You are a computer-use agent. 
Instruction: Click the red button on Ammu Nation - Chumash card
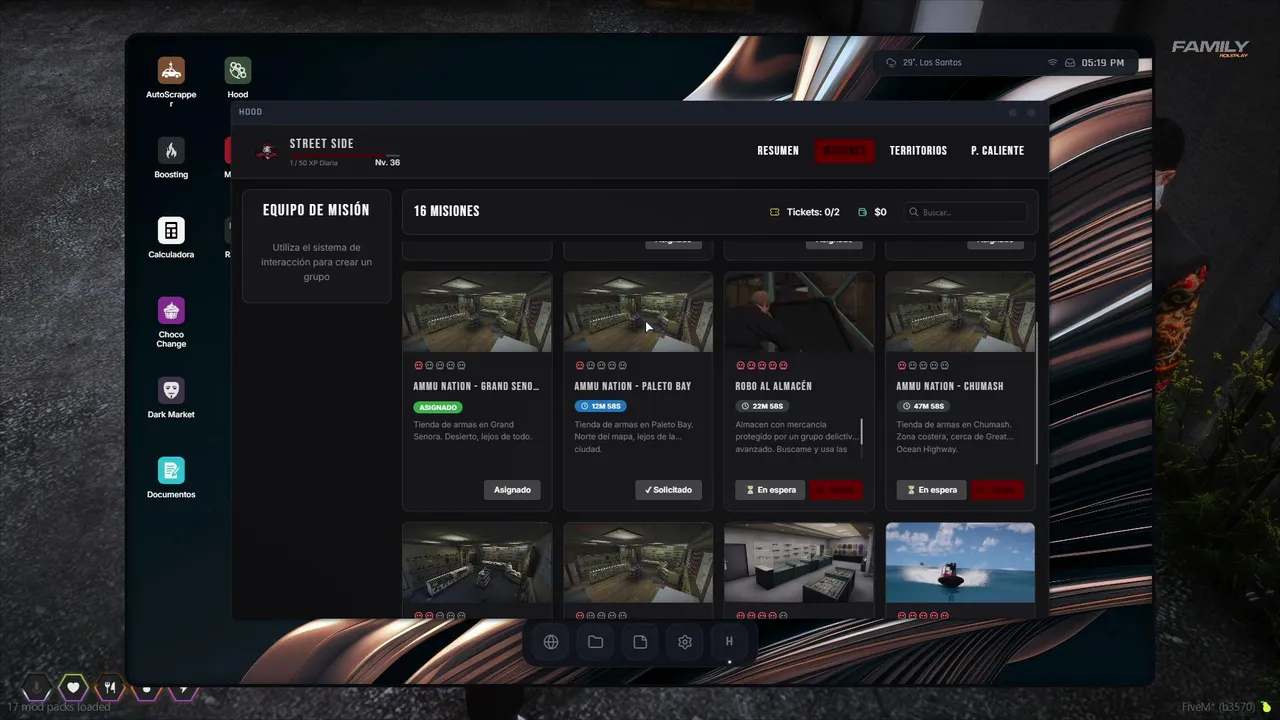click(997, 490)
